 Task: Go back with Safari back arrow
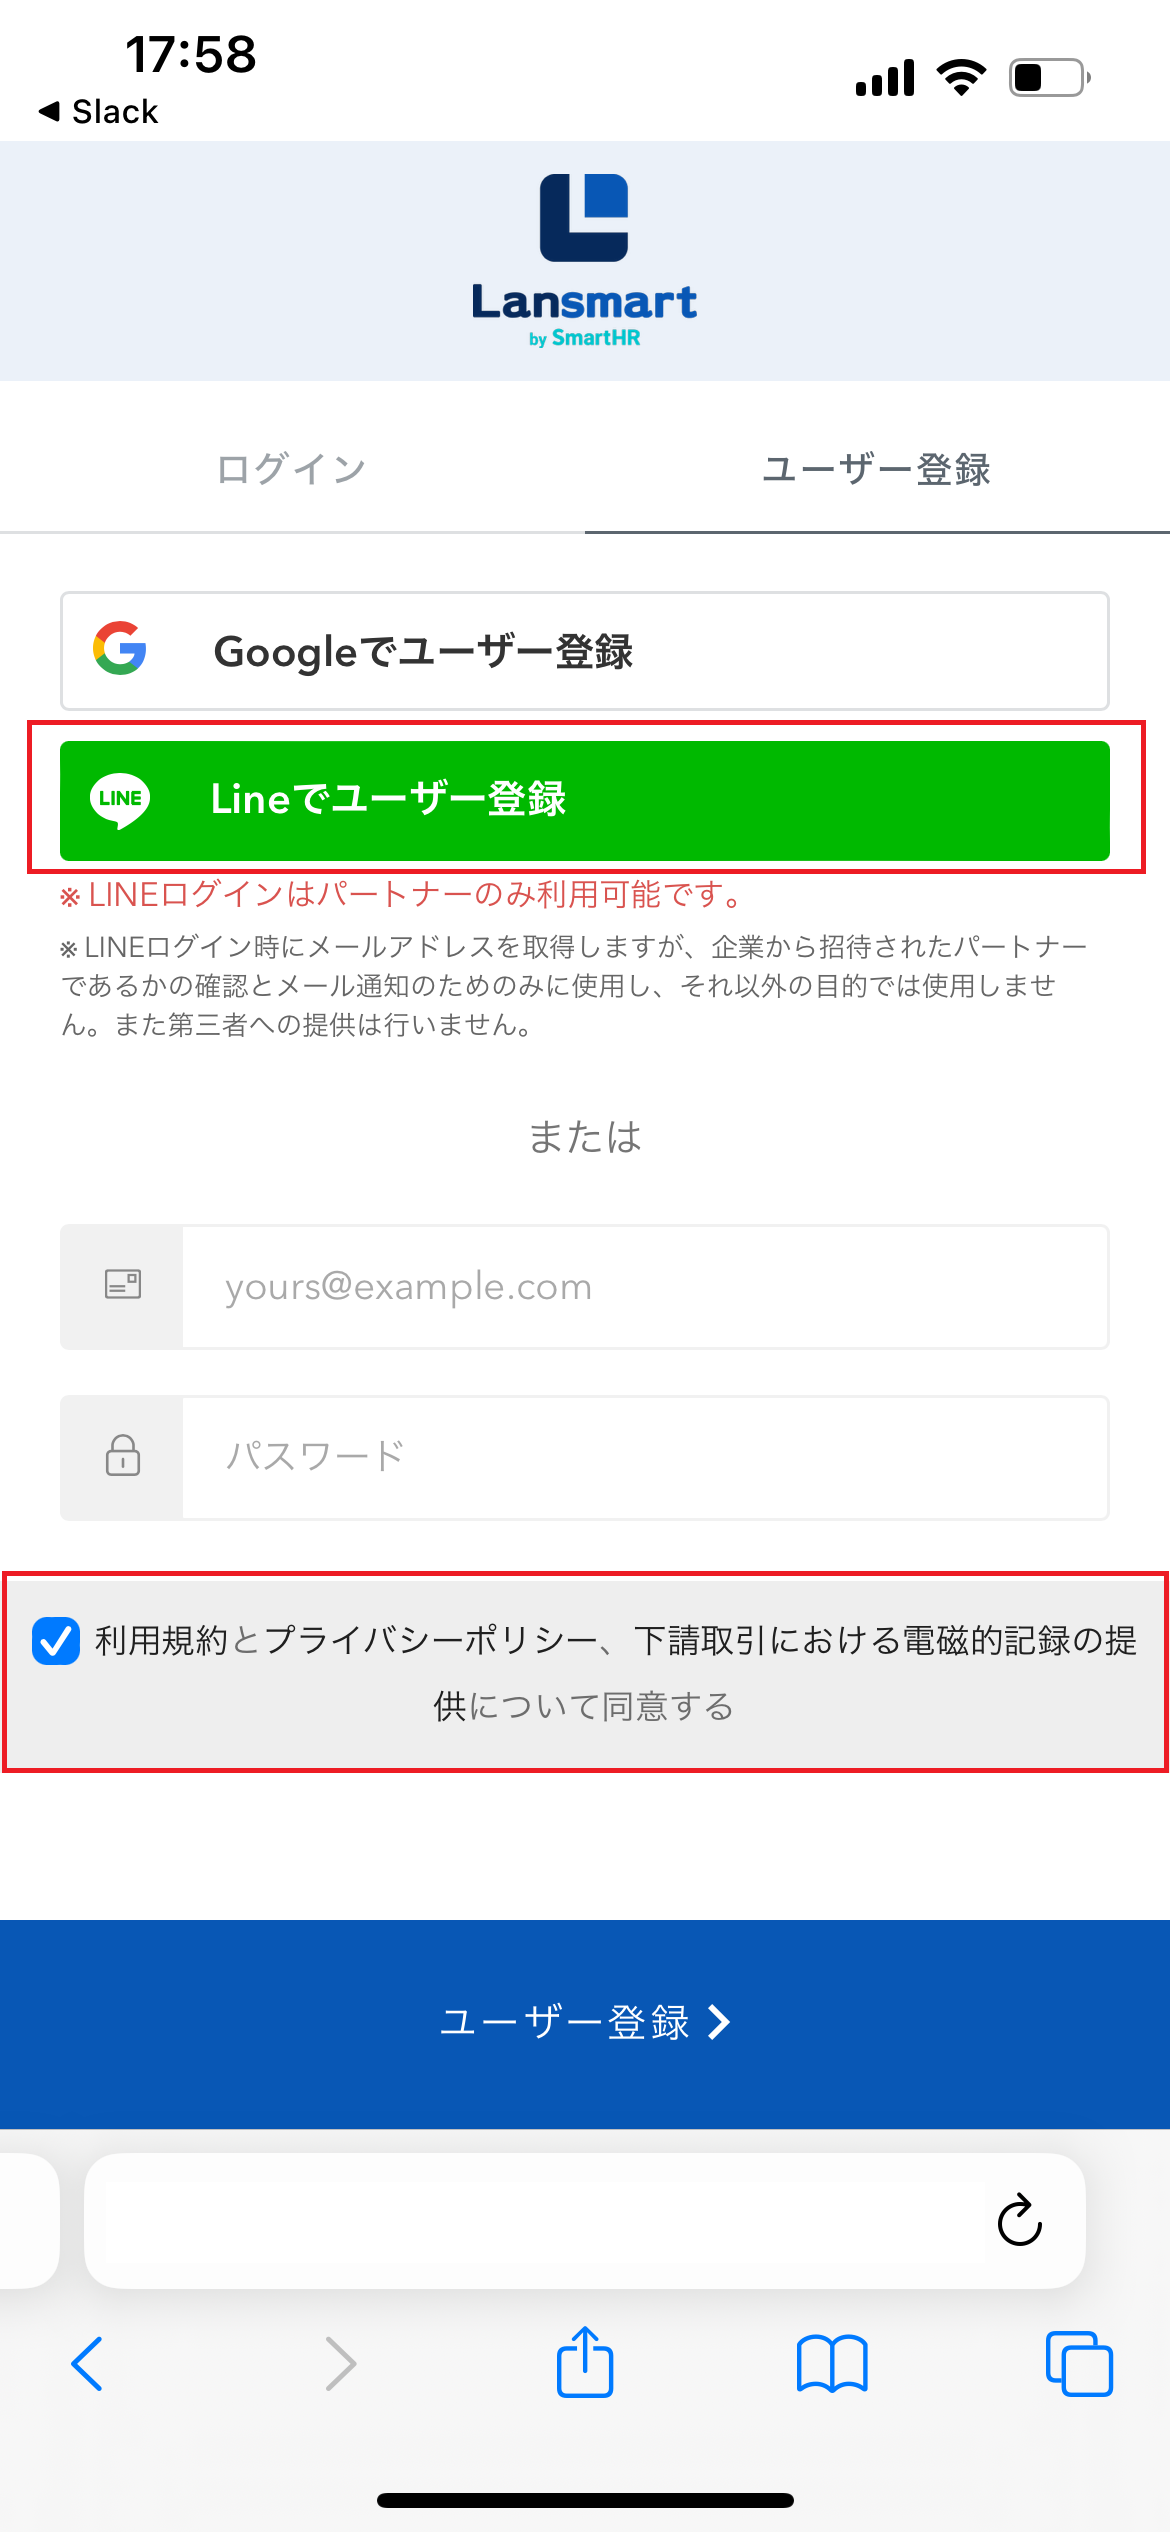click(87, 2364)
